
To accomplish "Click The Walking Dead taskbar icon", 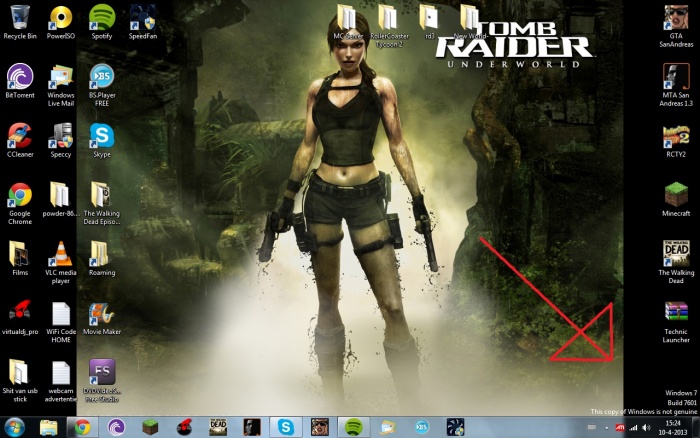I will 218,427.
